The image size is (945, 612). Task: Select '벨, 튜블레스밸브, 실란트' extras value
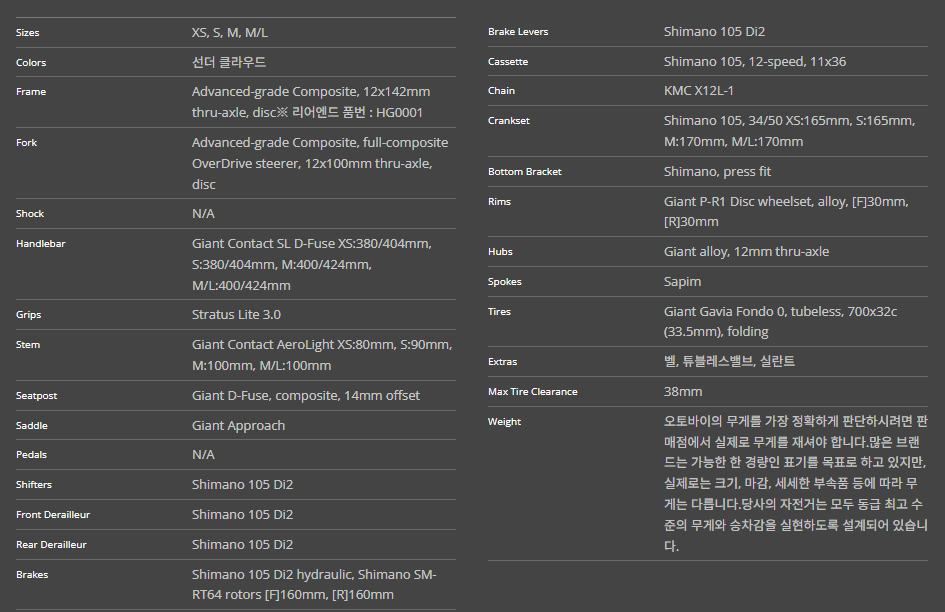coord(729,361)
